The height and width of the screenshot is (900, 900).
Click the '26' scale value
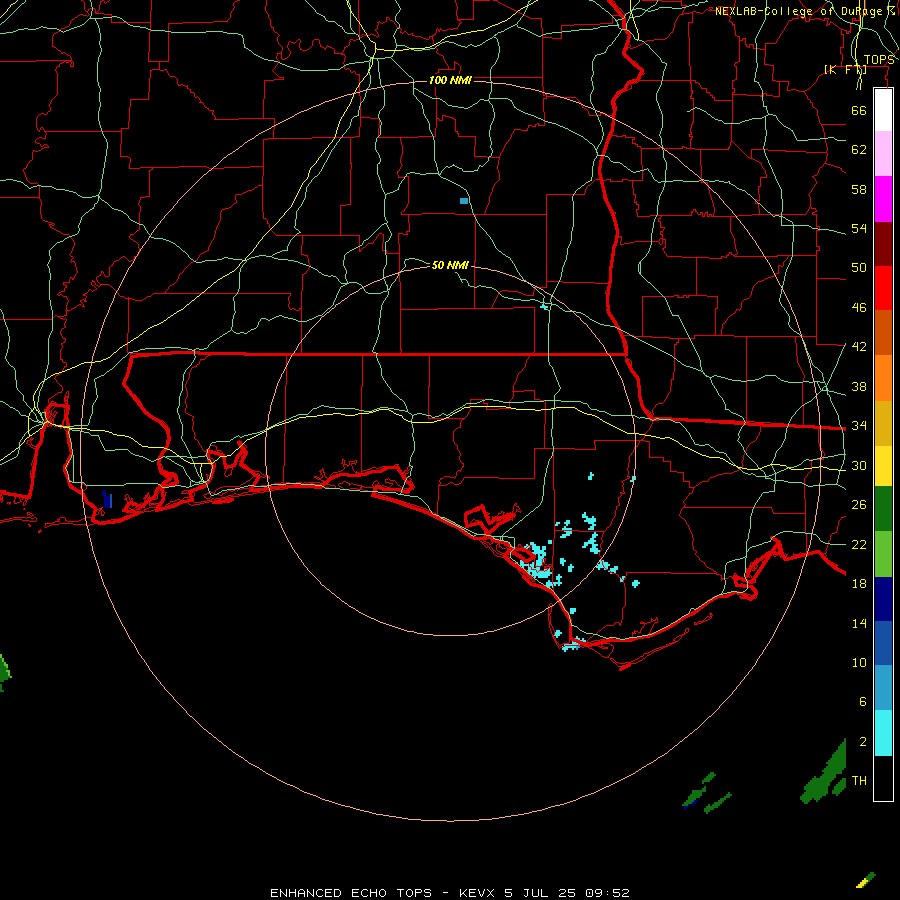[x=859, y=505]
